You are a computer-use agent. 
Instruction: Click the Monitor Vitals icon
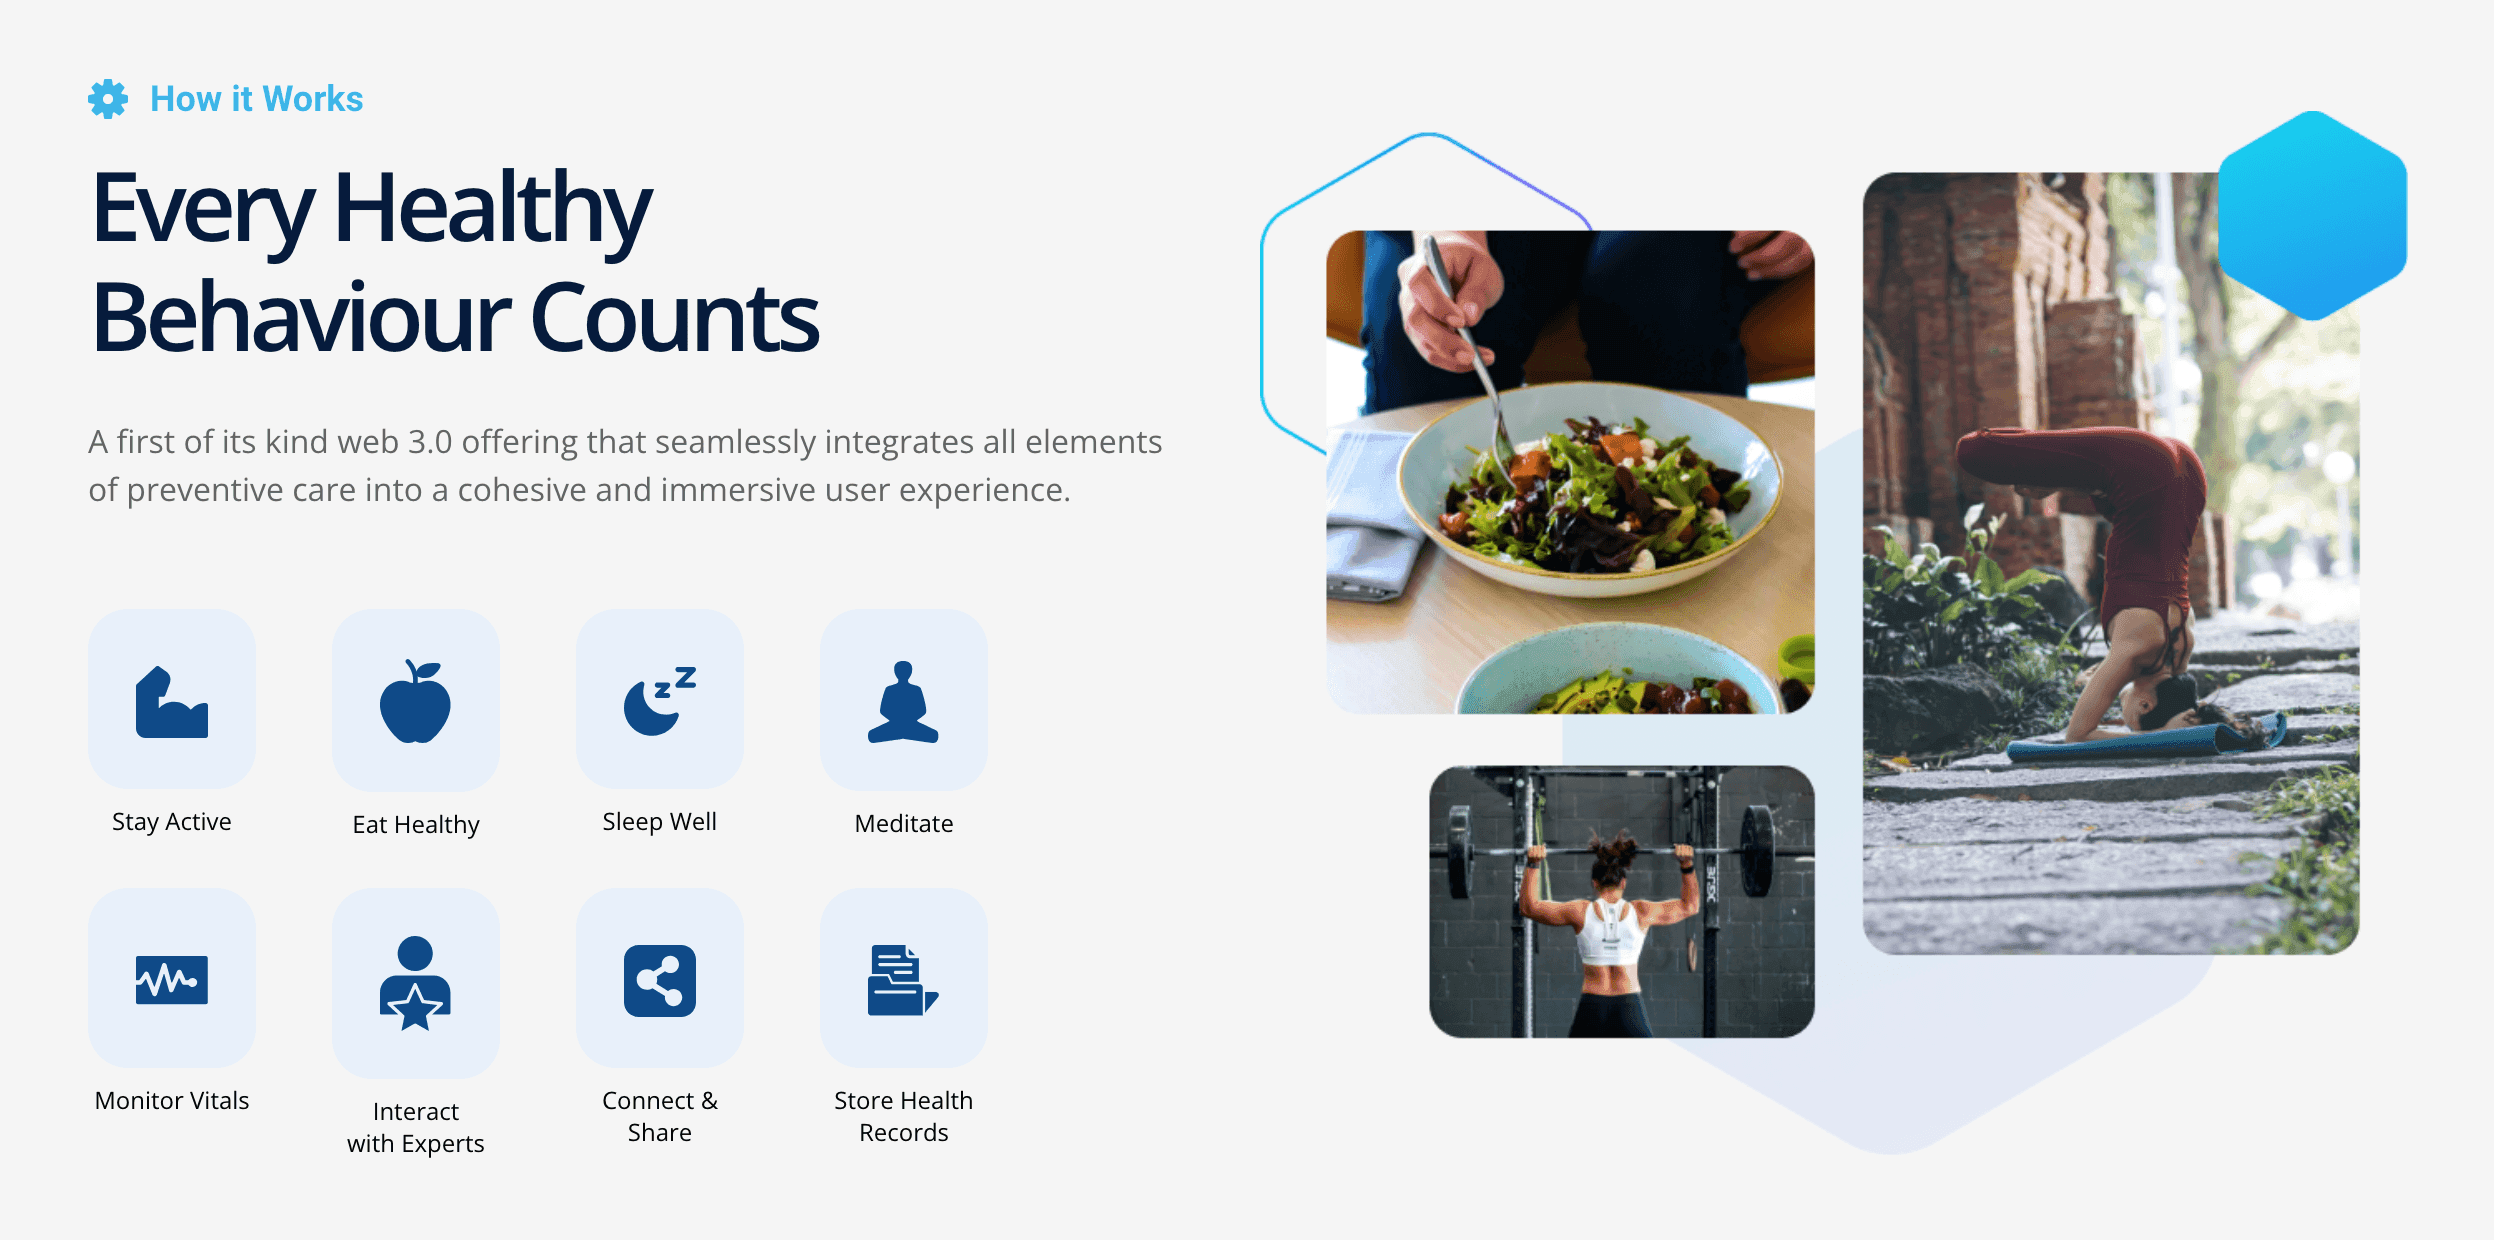pyautogui.click(x=172, y=978)
